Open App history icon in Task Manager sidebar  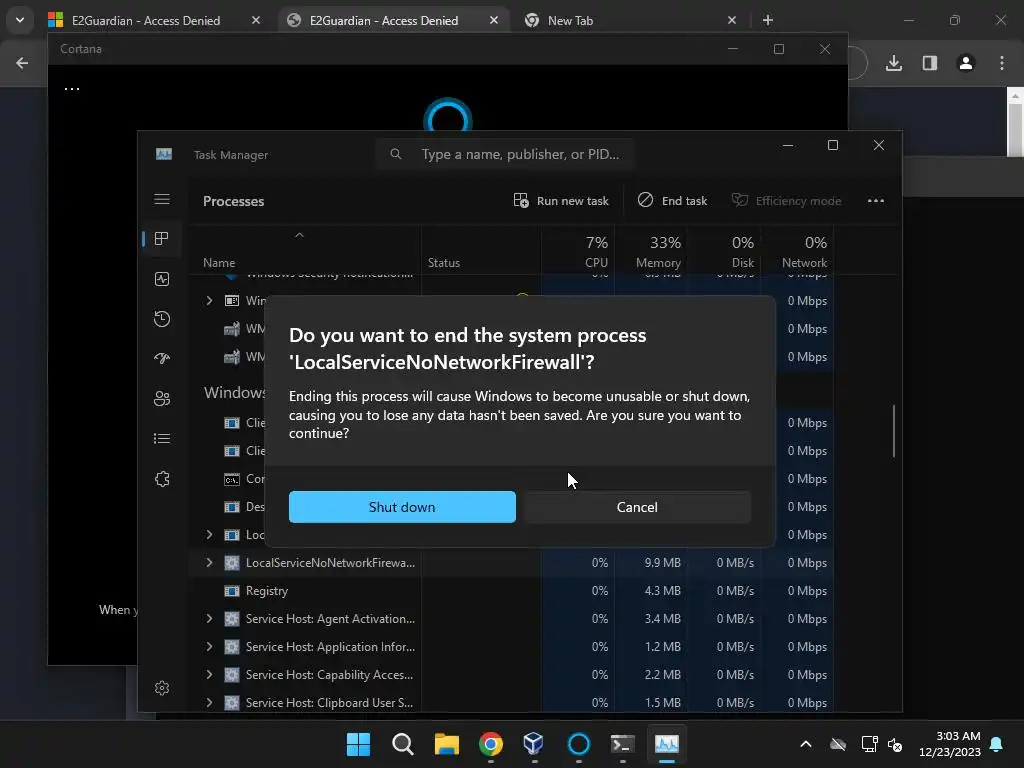162,319
